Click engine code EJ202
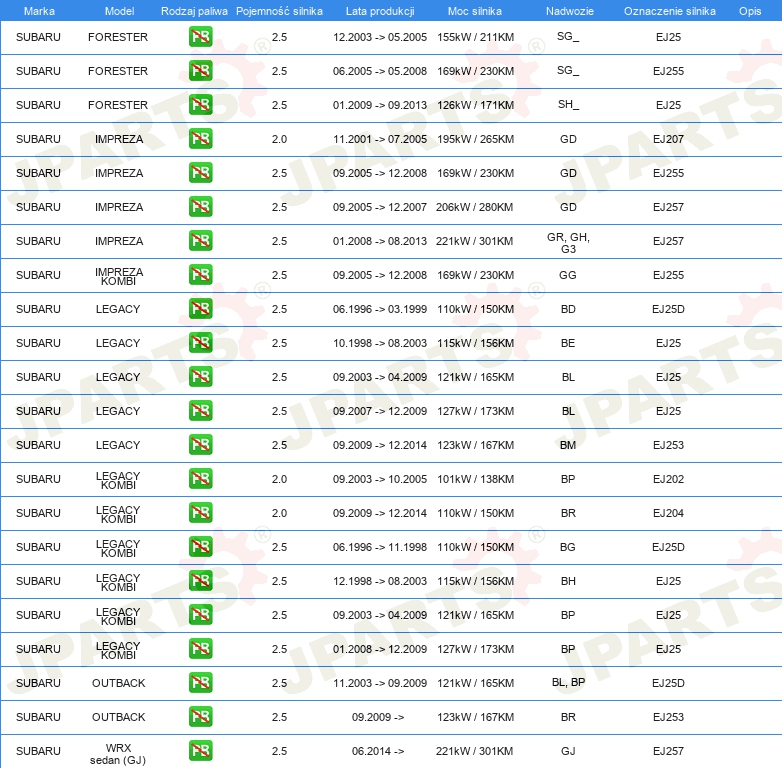 click(x=668, y=479)
